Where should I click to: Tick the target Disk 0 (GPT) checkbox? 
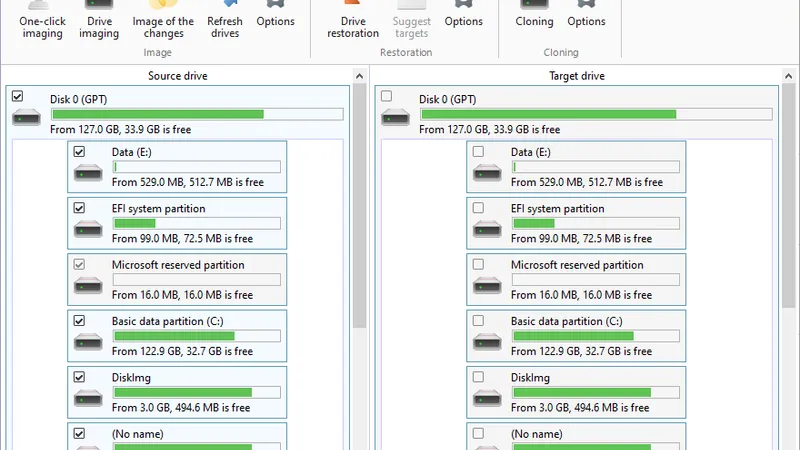click(387, 96)
